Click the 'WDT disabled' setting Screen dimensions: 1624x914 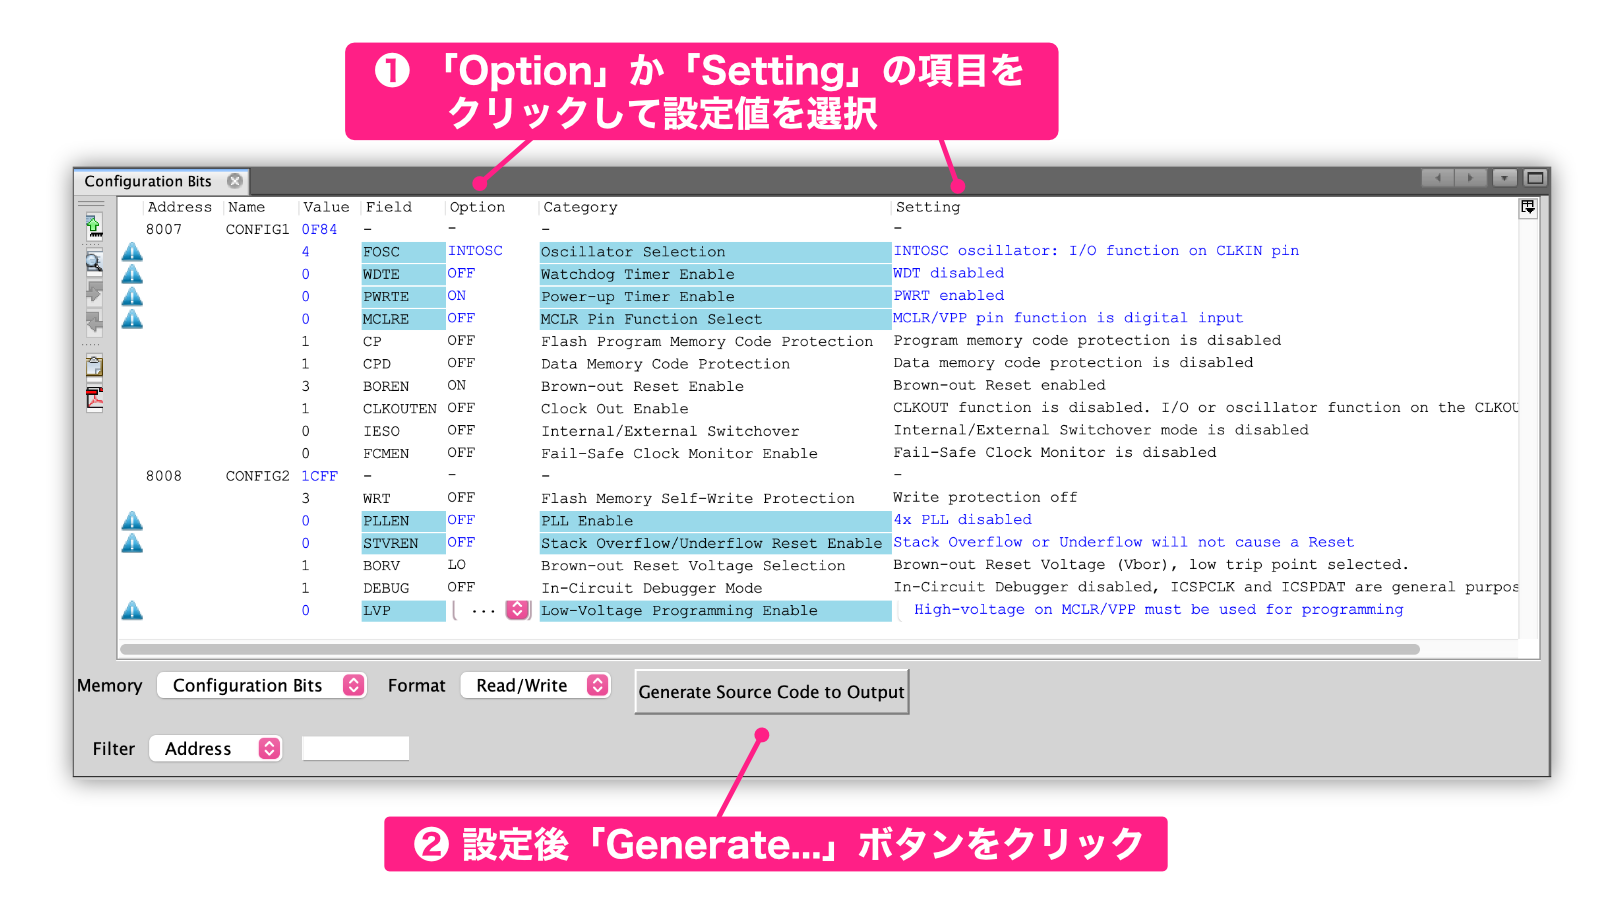coord(949,273)
